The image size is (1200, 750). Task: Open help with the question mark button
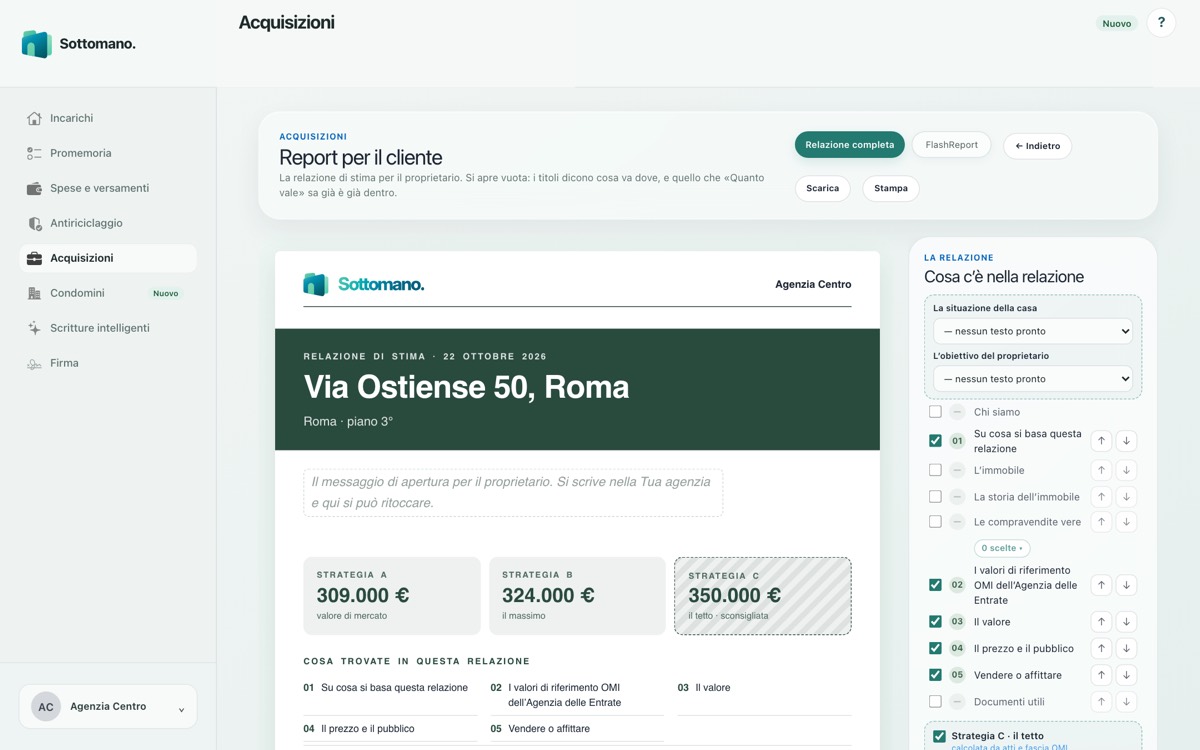[1161, 23]
